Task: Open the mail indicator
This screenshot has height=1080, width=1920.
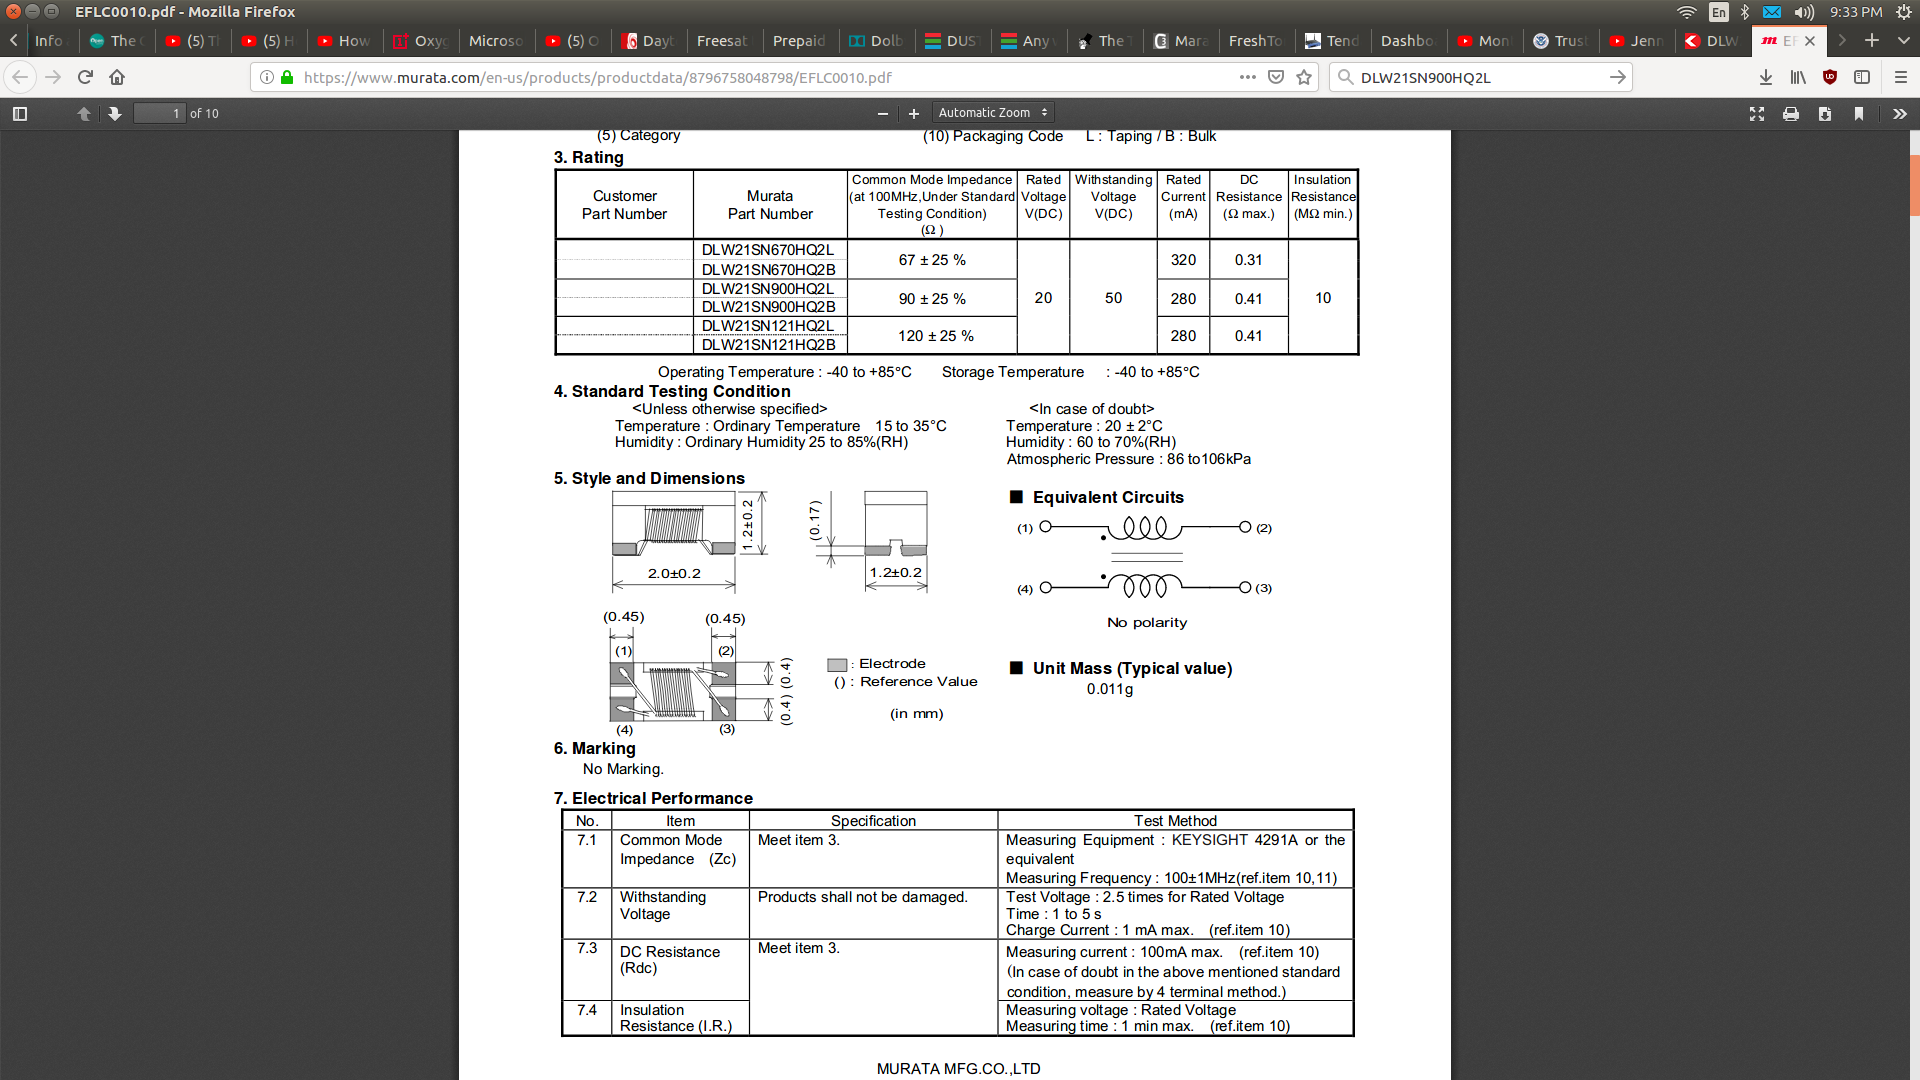Action: pos(1771,12)
